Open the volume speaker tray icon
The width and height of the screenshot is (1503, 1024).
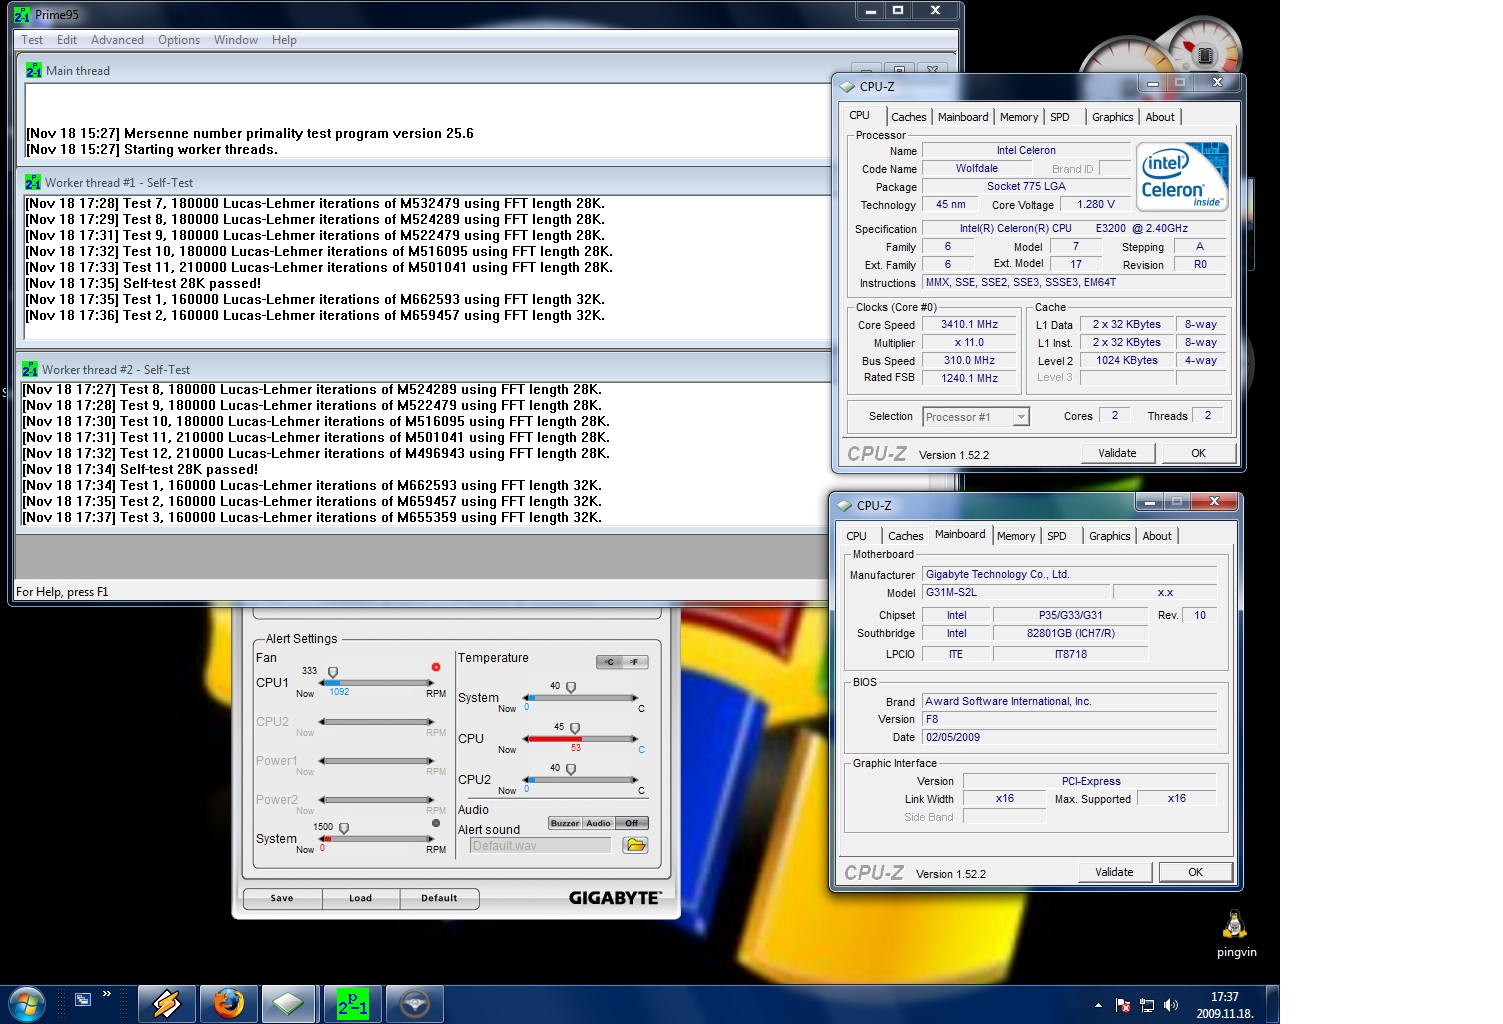[x=1171, y=1005]
